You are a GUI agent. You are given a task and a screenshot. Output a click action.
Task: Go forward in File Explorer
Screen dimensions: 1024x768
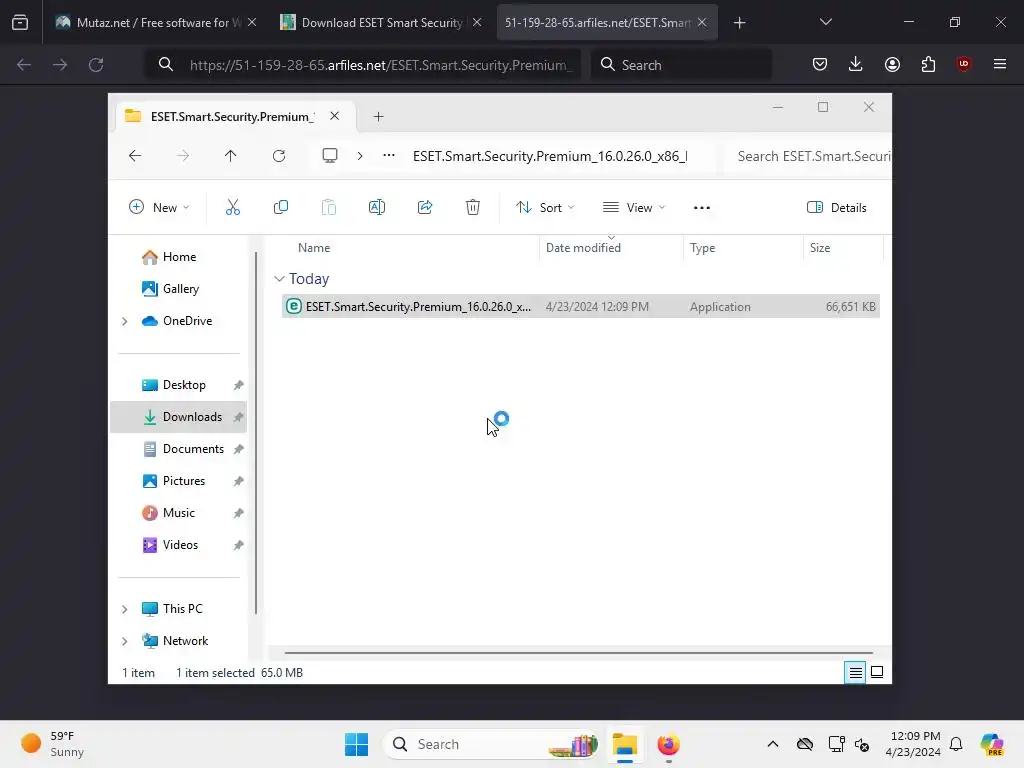click(x=183, y=155)
